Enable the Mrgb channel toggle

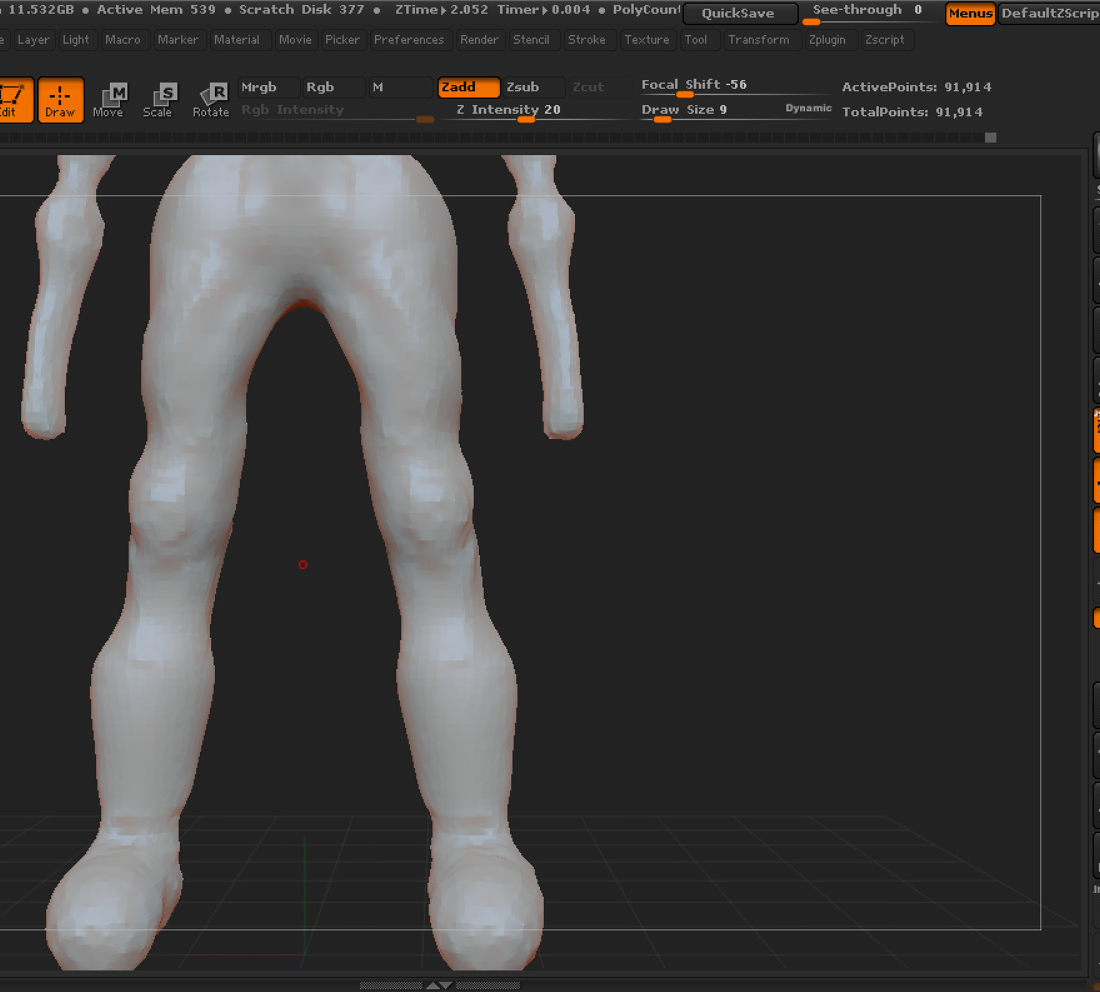pyautogui.click(x=268, y=87)
